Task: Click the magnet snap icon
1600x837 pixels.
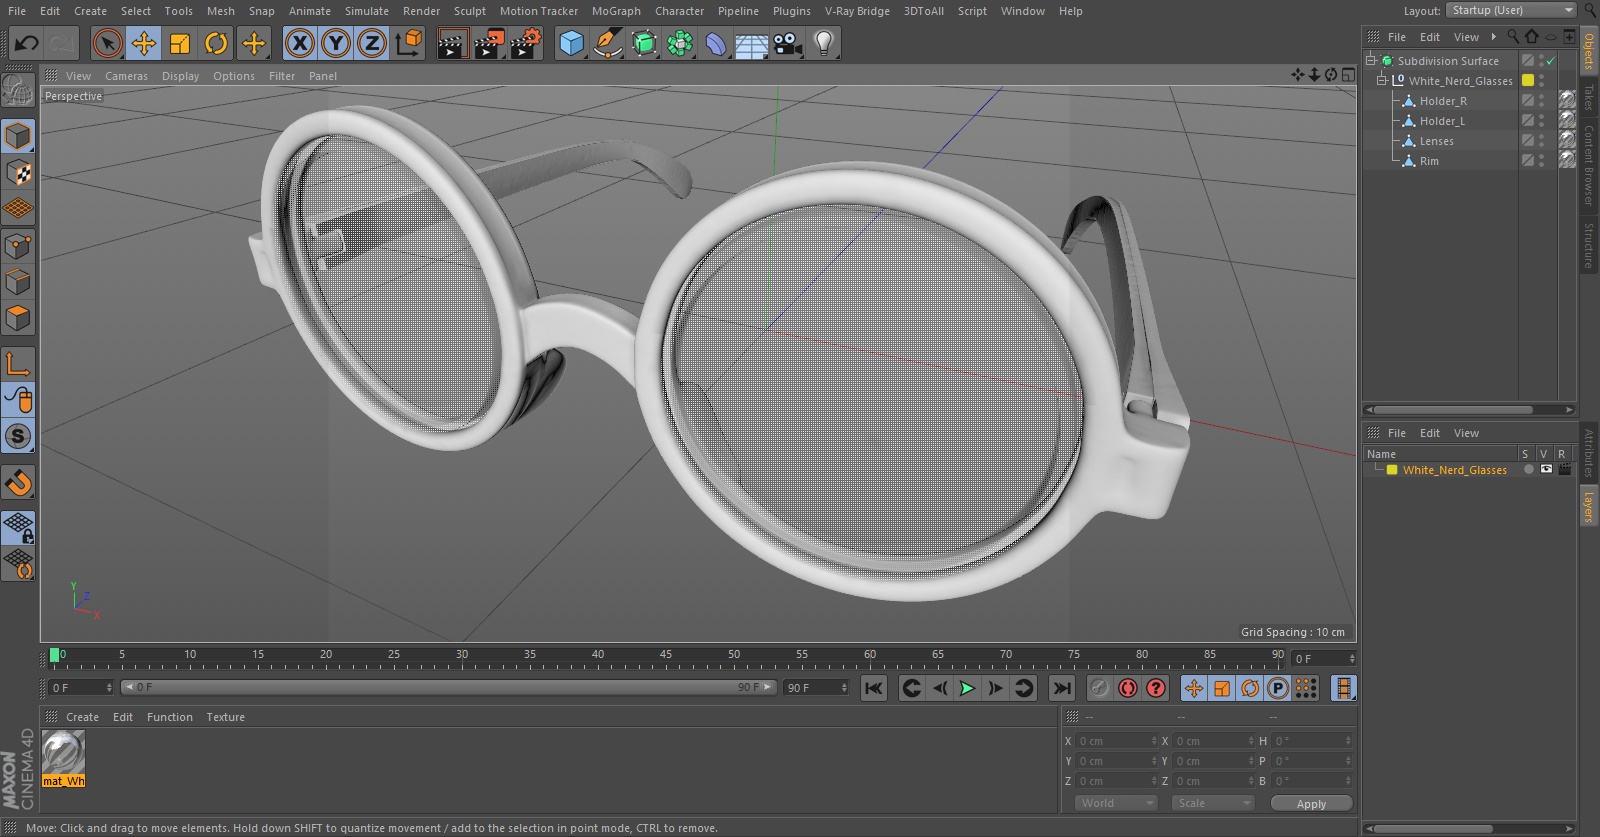Action: tap(18, 483)
